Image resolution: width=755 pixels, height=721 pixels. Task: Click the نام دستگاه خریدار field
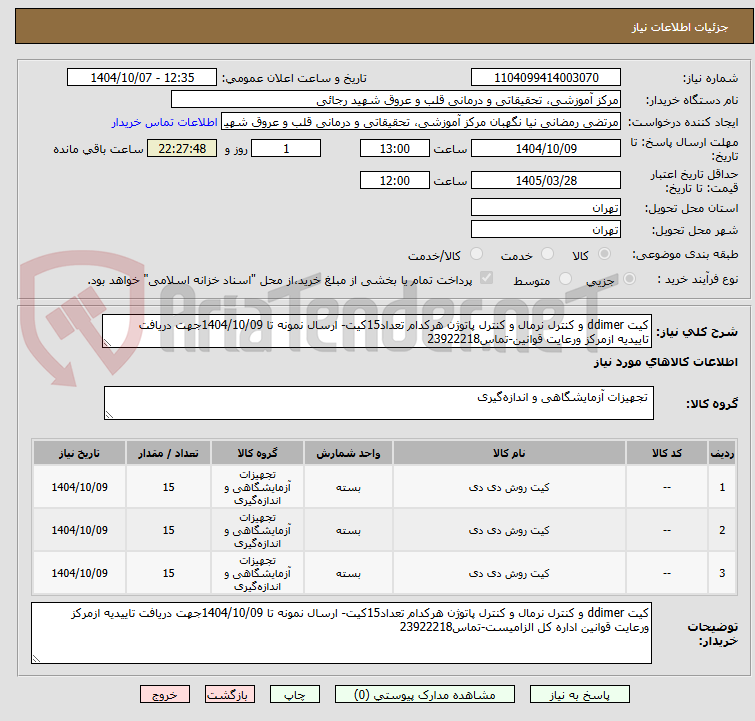pyautogui.click(x=396, y=100)
